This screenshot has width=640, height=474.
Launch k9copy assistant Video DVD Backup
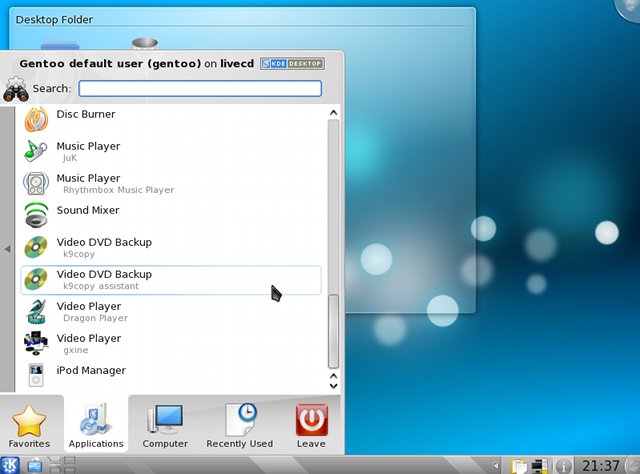tap(171, 280)
